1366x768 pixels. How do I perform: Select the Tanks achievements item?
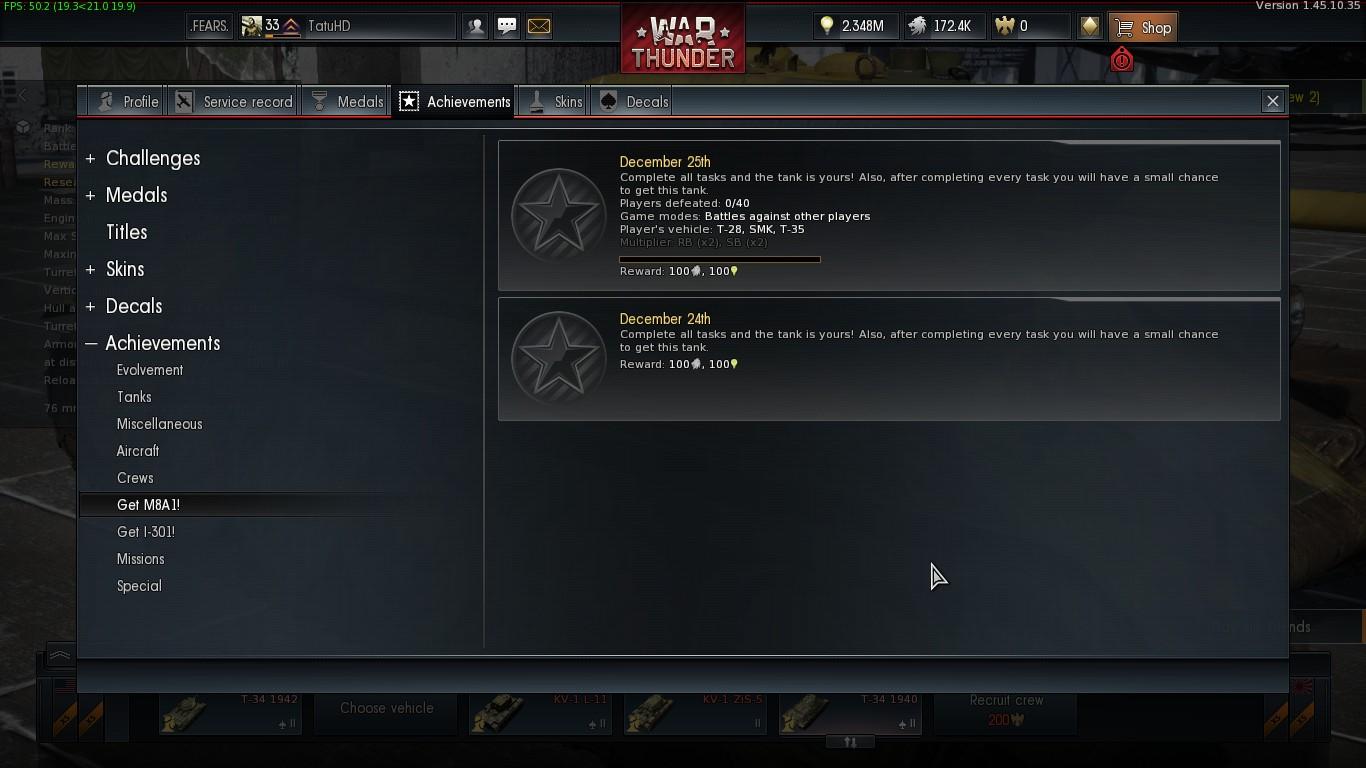tap(134, 397)
